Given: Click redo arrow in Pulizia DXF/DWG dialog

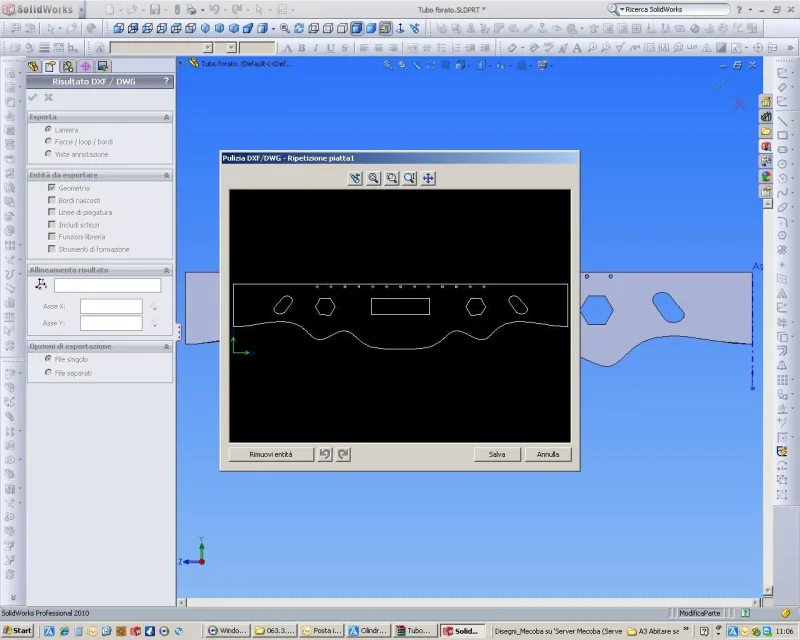Looking at the screenshot, I should point(343,454).
